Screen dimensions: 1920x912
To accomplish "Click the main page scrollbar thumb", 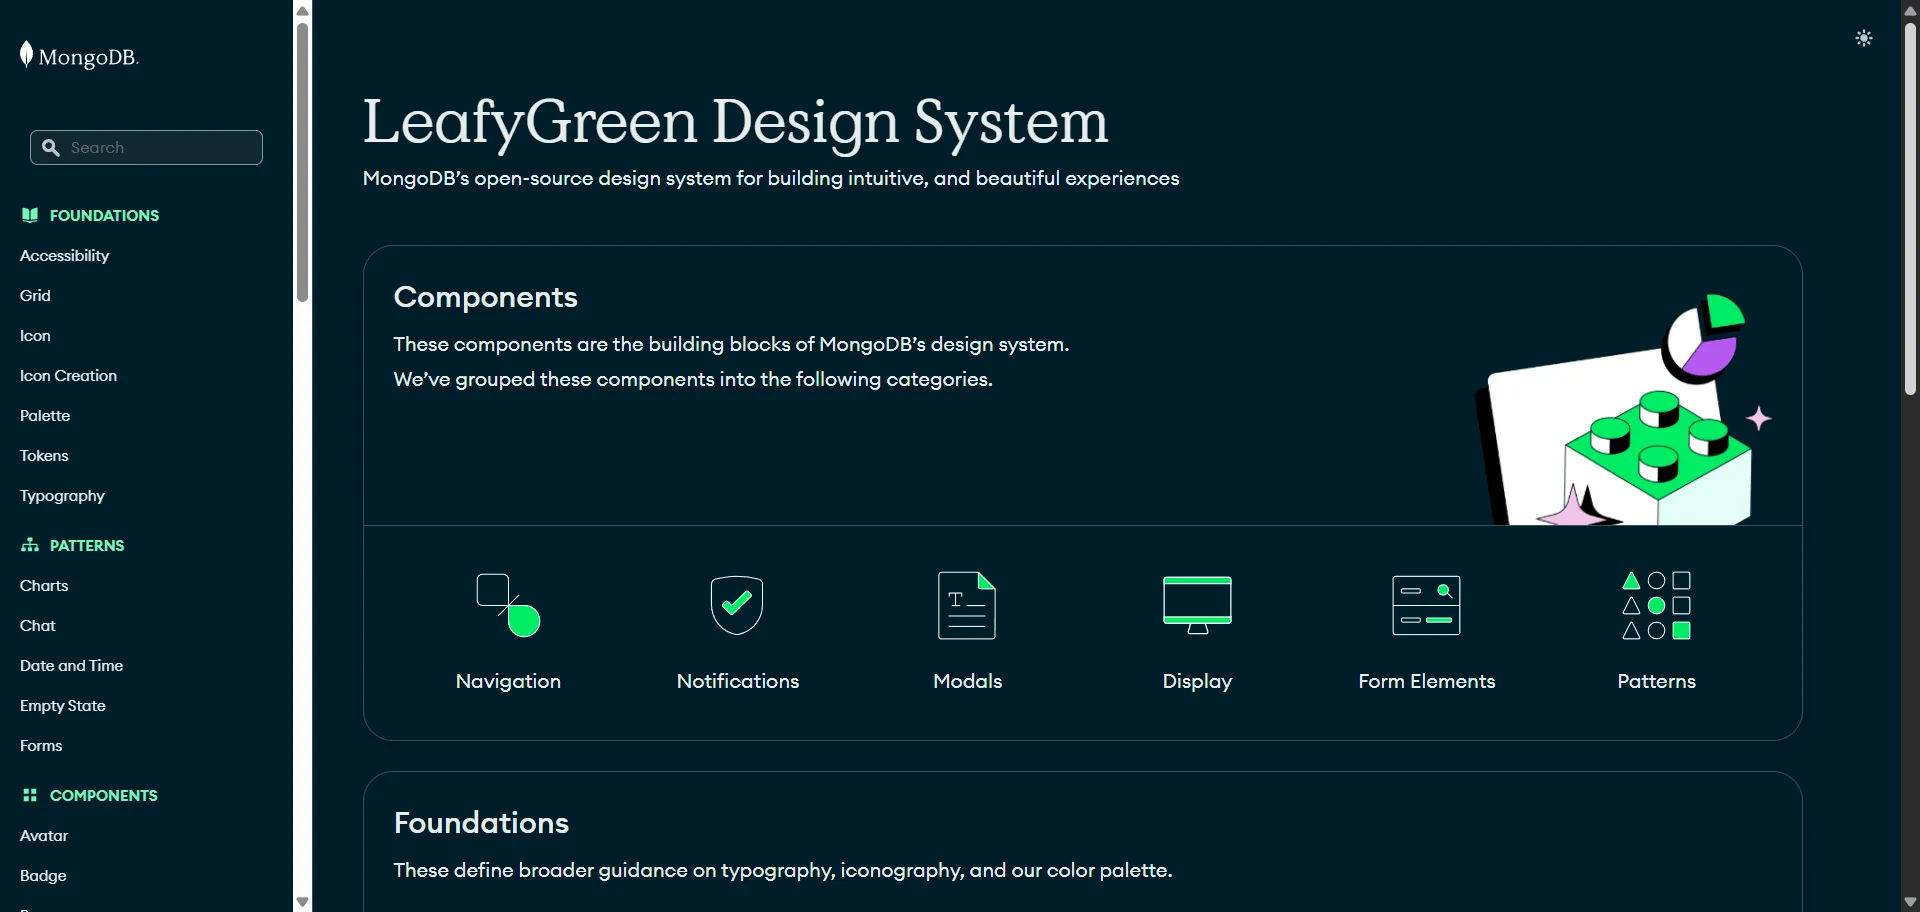I will coord(1910,208).
